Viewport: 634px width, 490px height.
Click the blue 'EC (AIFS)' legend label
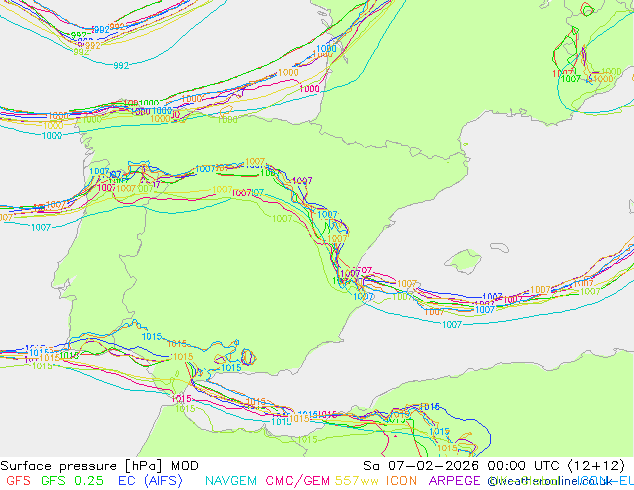[x=150, y=481]
